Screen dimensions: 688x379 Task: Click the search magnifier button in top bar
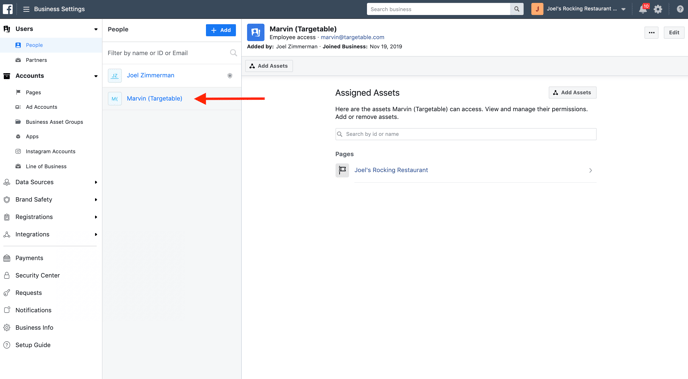click(517, 9)
